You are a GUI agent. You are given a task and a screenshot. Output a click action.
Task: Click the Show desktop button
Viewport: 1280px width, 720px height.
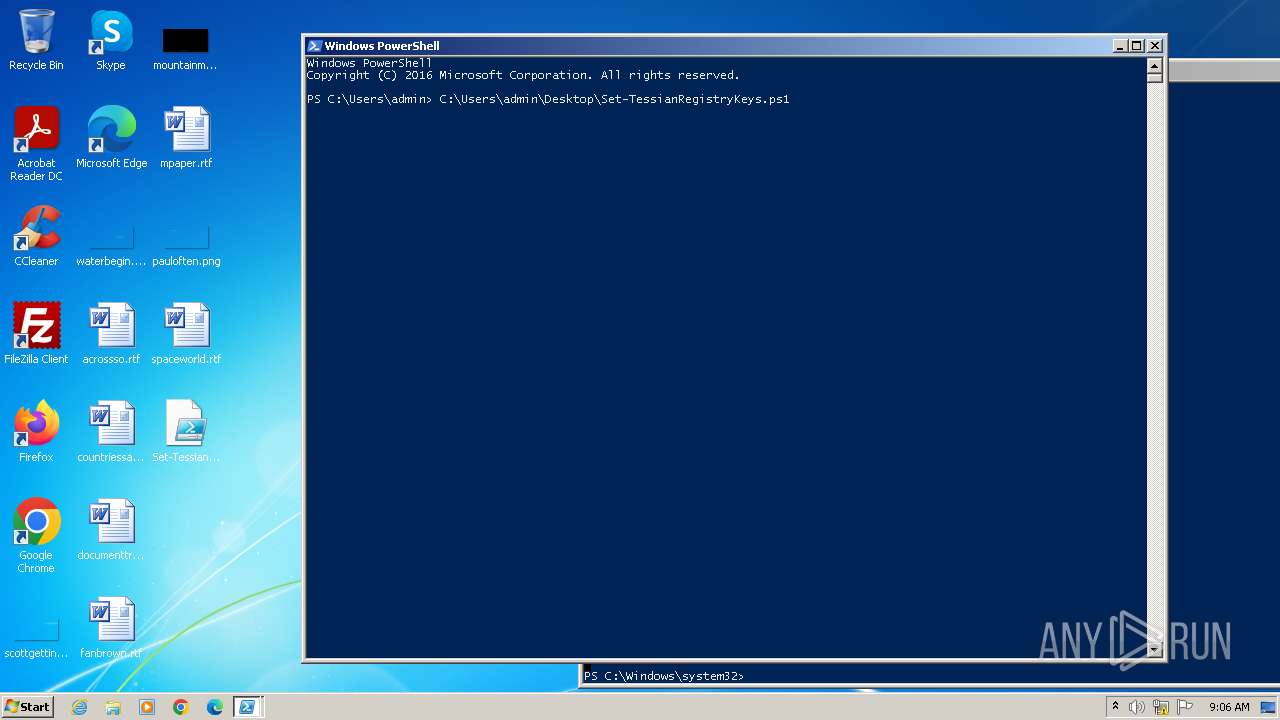click(1268, 707)
